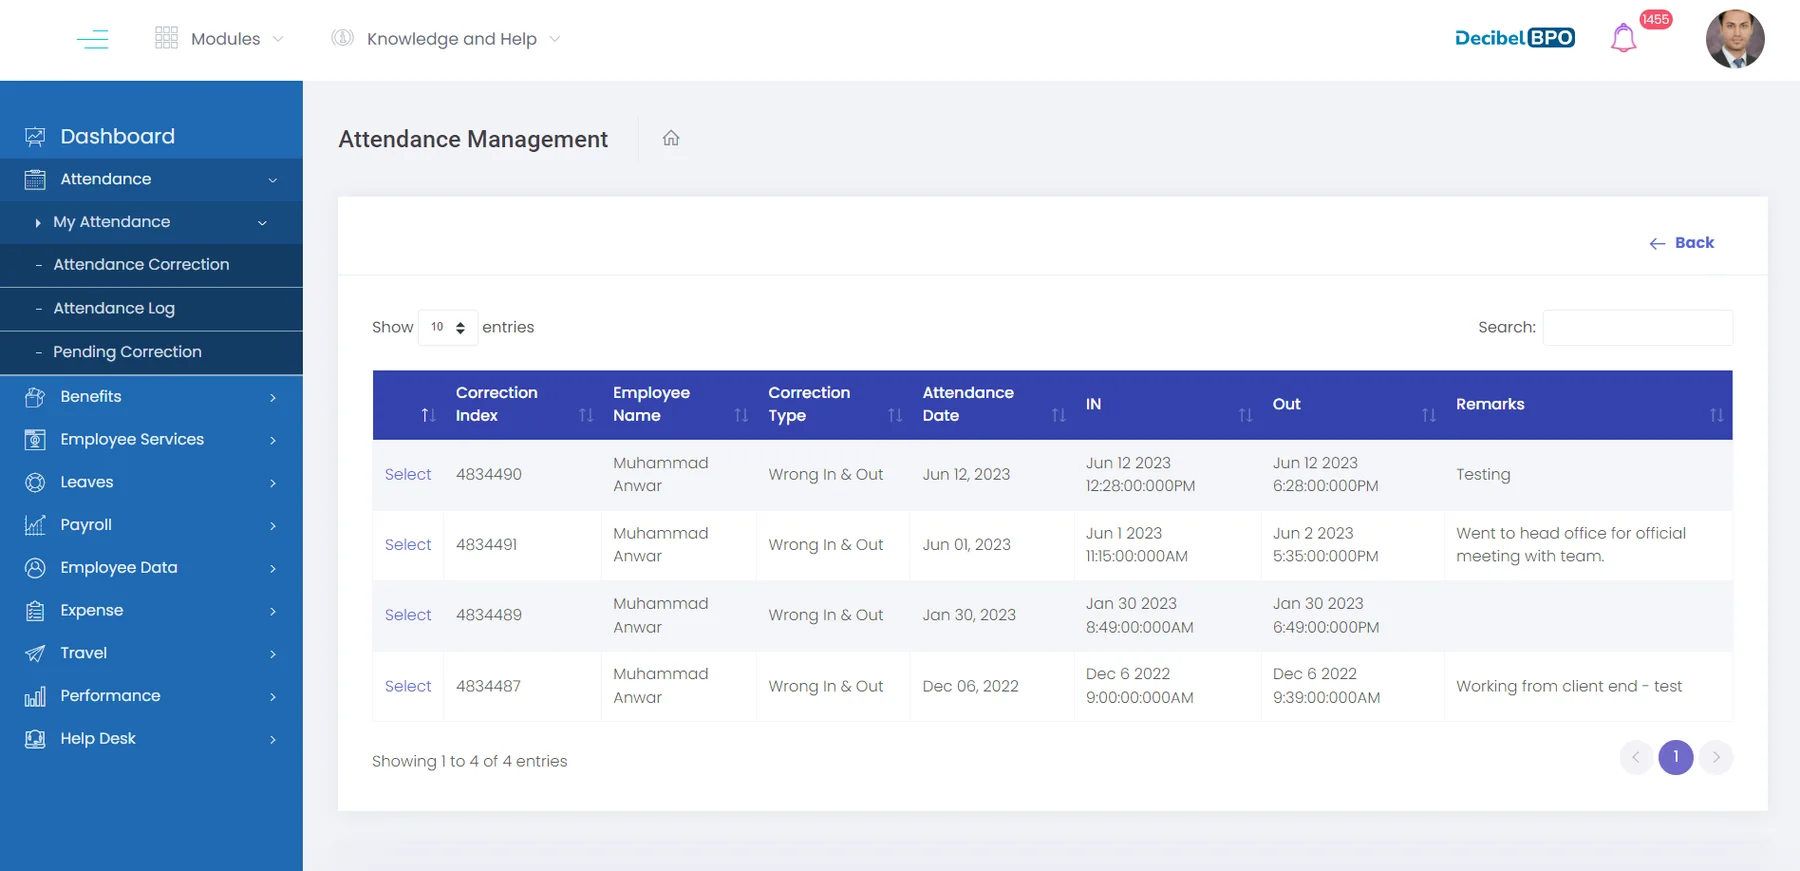Image resolution: width=1800 pixels, height=871 pixels.
Task: Toggle the hamburger sidebar menu icon
Action: point(93,39)
